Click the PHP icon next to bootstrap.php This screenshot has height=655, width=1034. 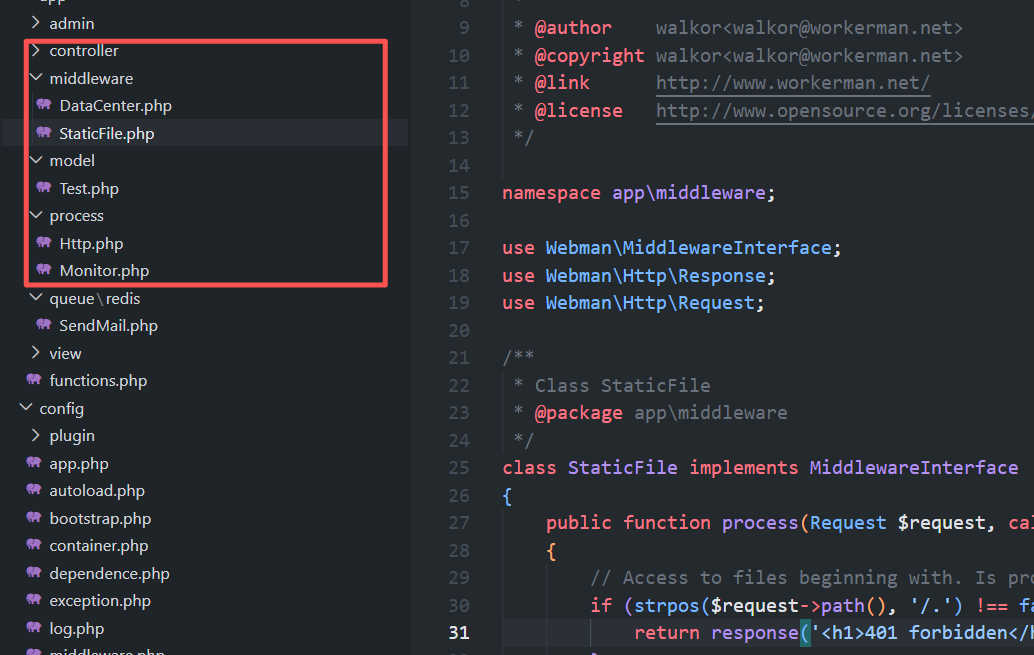pyautogui.click(x=34, y=518)
